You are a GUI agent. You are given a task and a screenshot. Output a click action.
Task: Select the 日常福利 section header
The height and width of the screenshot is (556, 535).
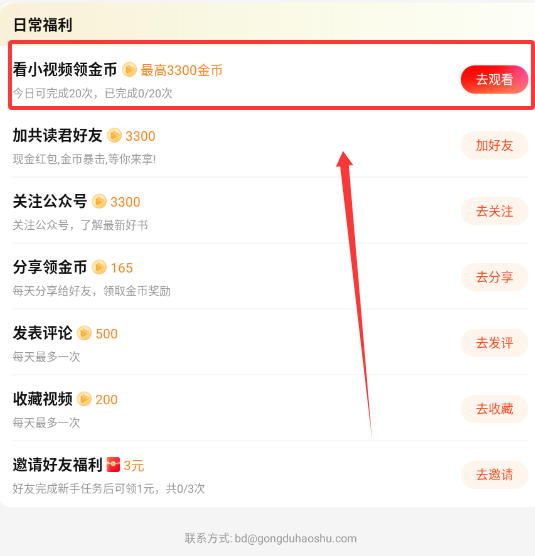click(x=43, y=25)
